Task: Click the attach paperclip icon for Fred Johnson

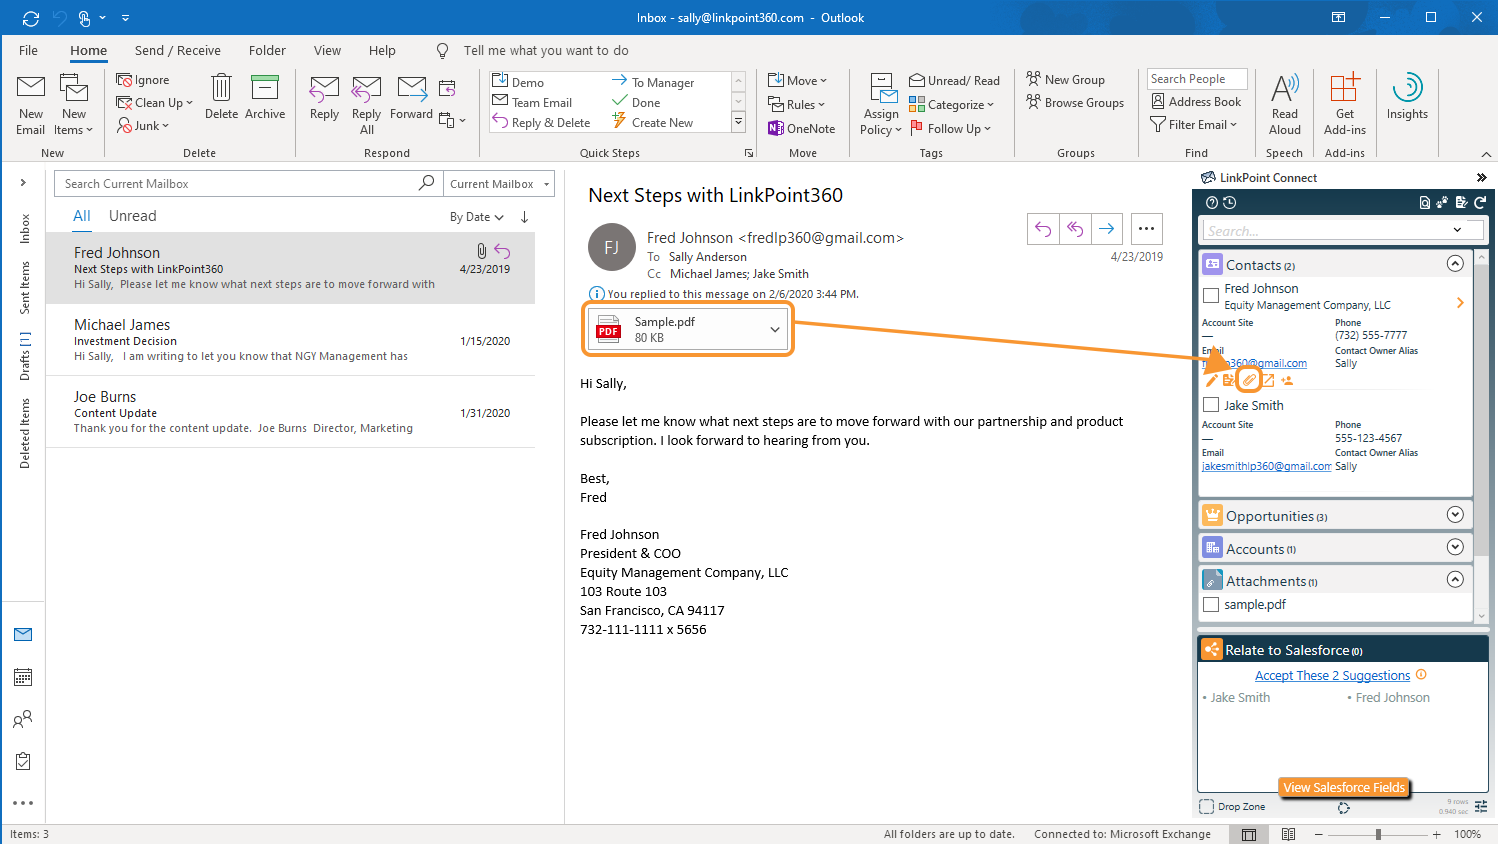Action: [x=1249, y=380]
